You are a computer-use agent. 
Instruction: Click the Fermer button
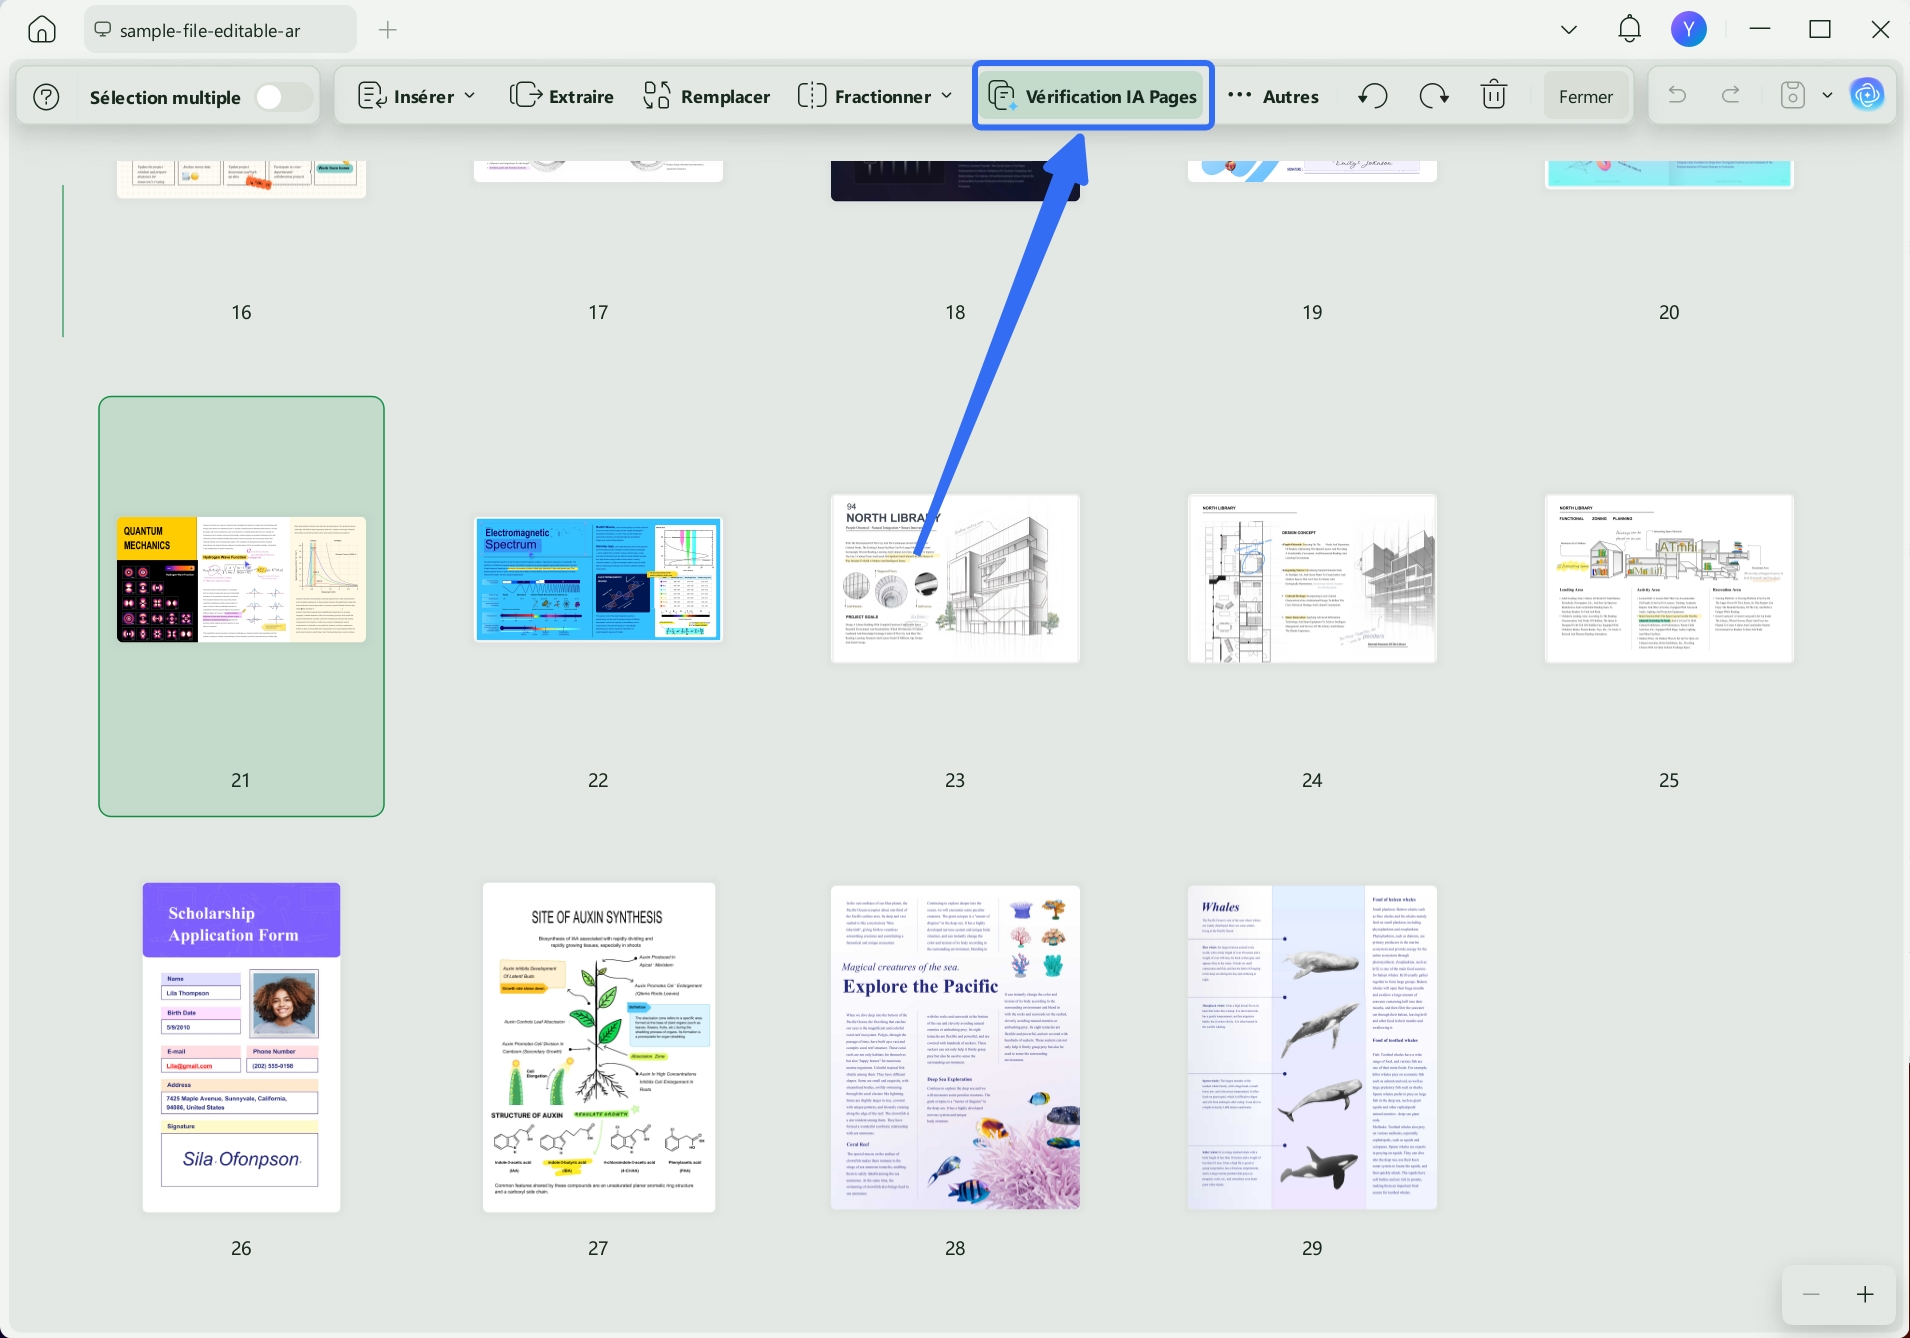pos(1585,97)
